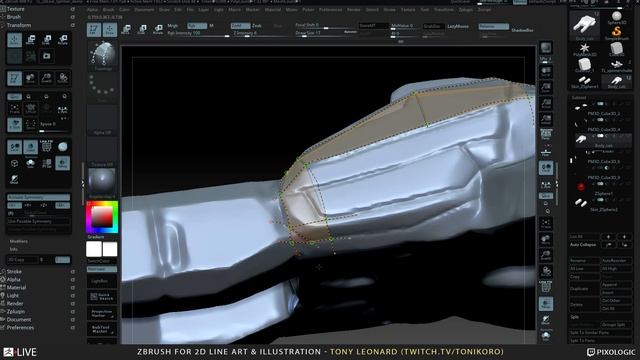
Task: Toggle the >X< symmetry axis button
Action: pyautogui.click(x=15, y=205)
